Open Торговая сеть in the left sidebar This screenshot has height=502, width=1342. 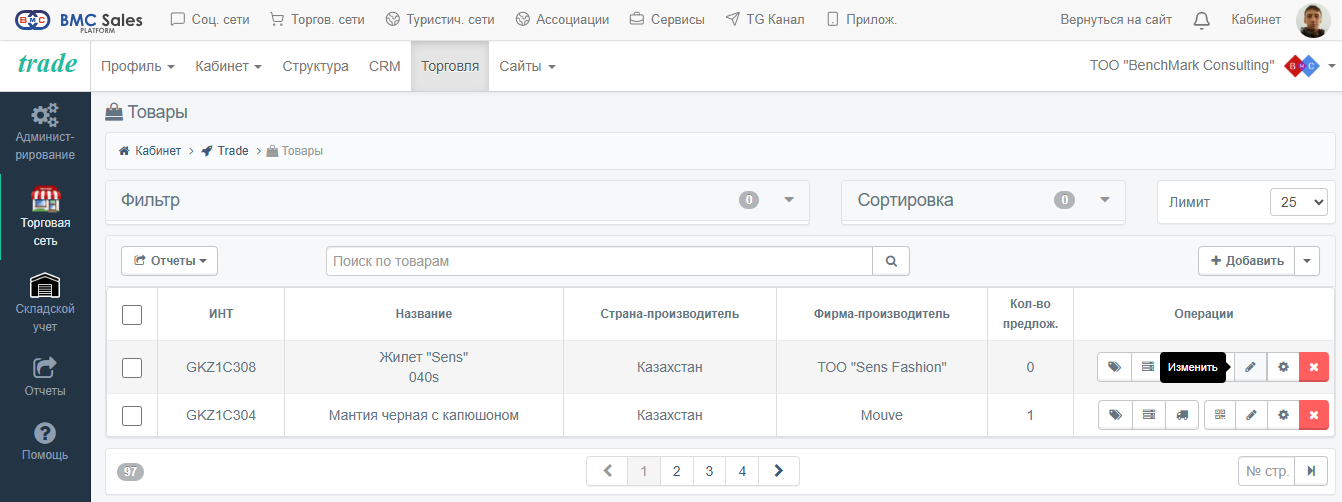45,217
